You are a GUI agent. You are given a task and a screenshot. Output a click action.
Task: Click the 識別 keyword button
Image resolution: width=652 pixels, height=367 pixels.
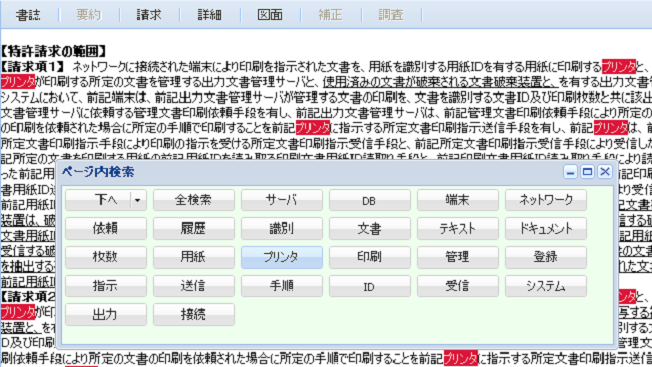pyautogui.click(x=282, y=229)
